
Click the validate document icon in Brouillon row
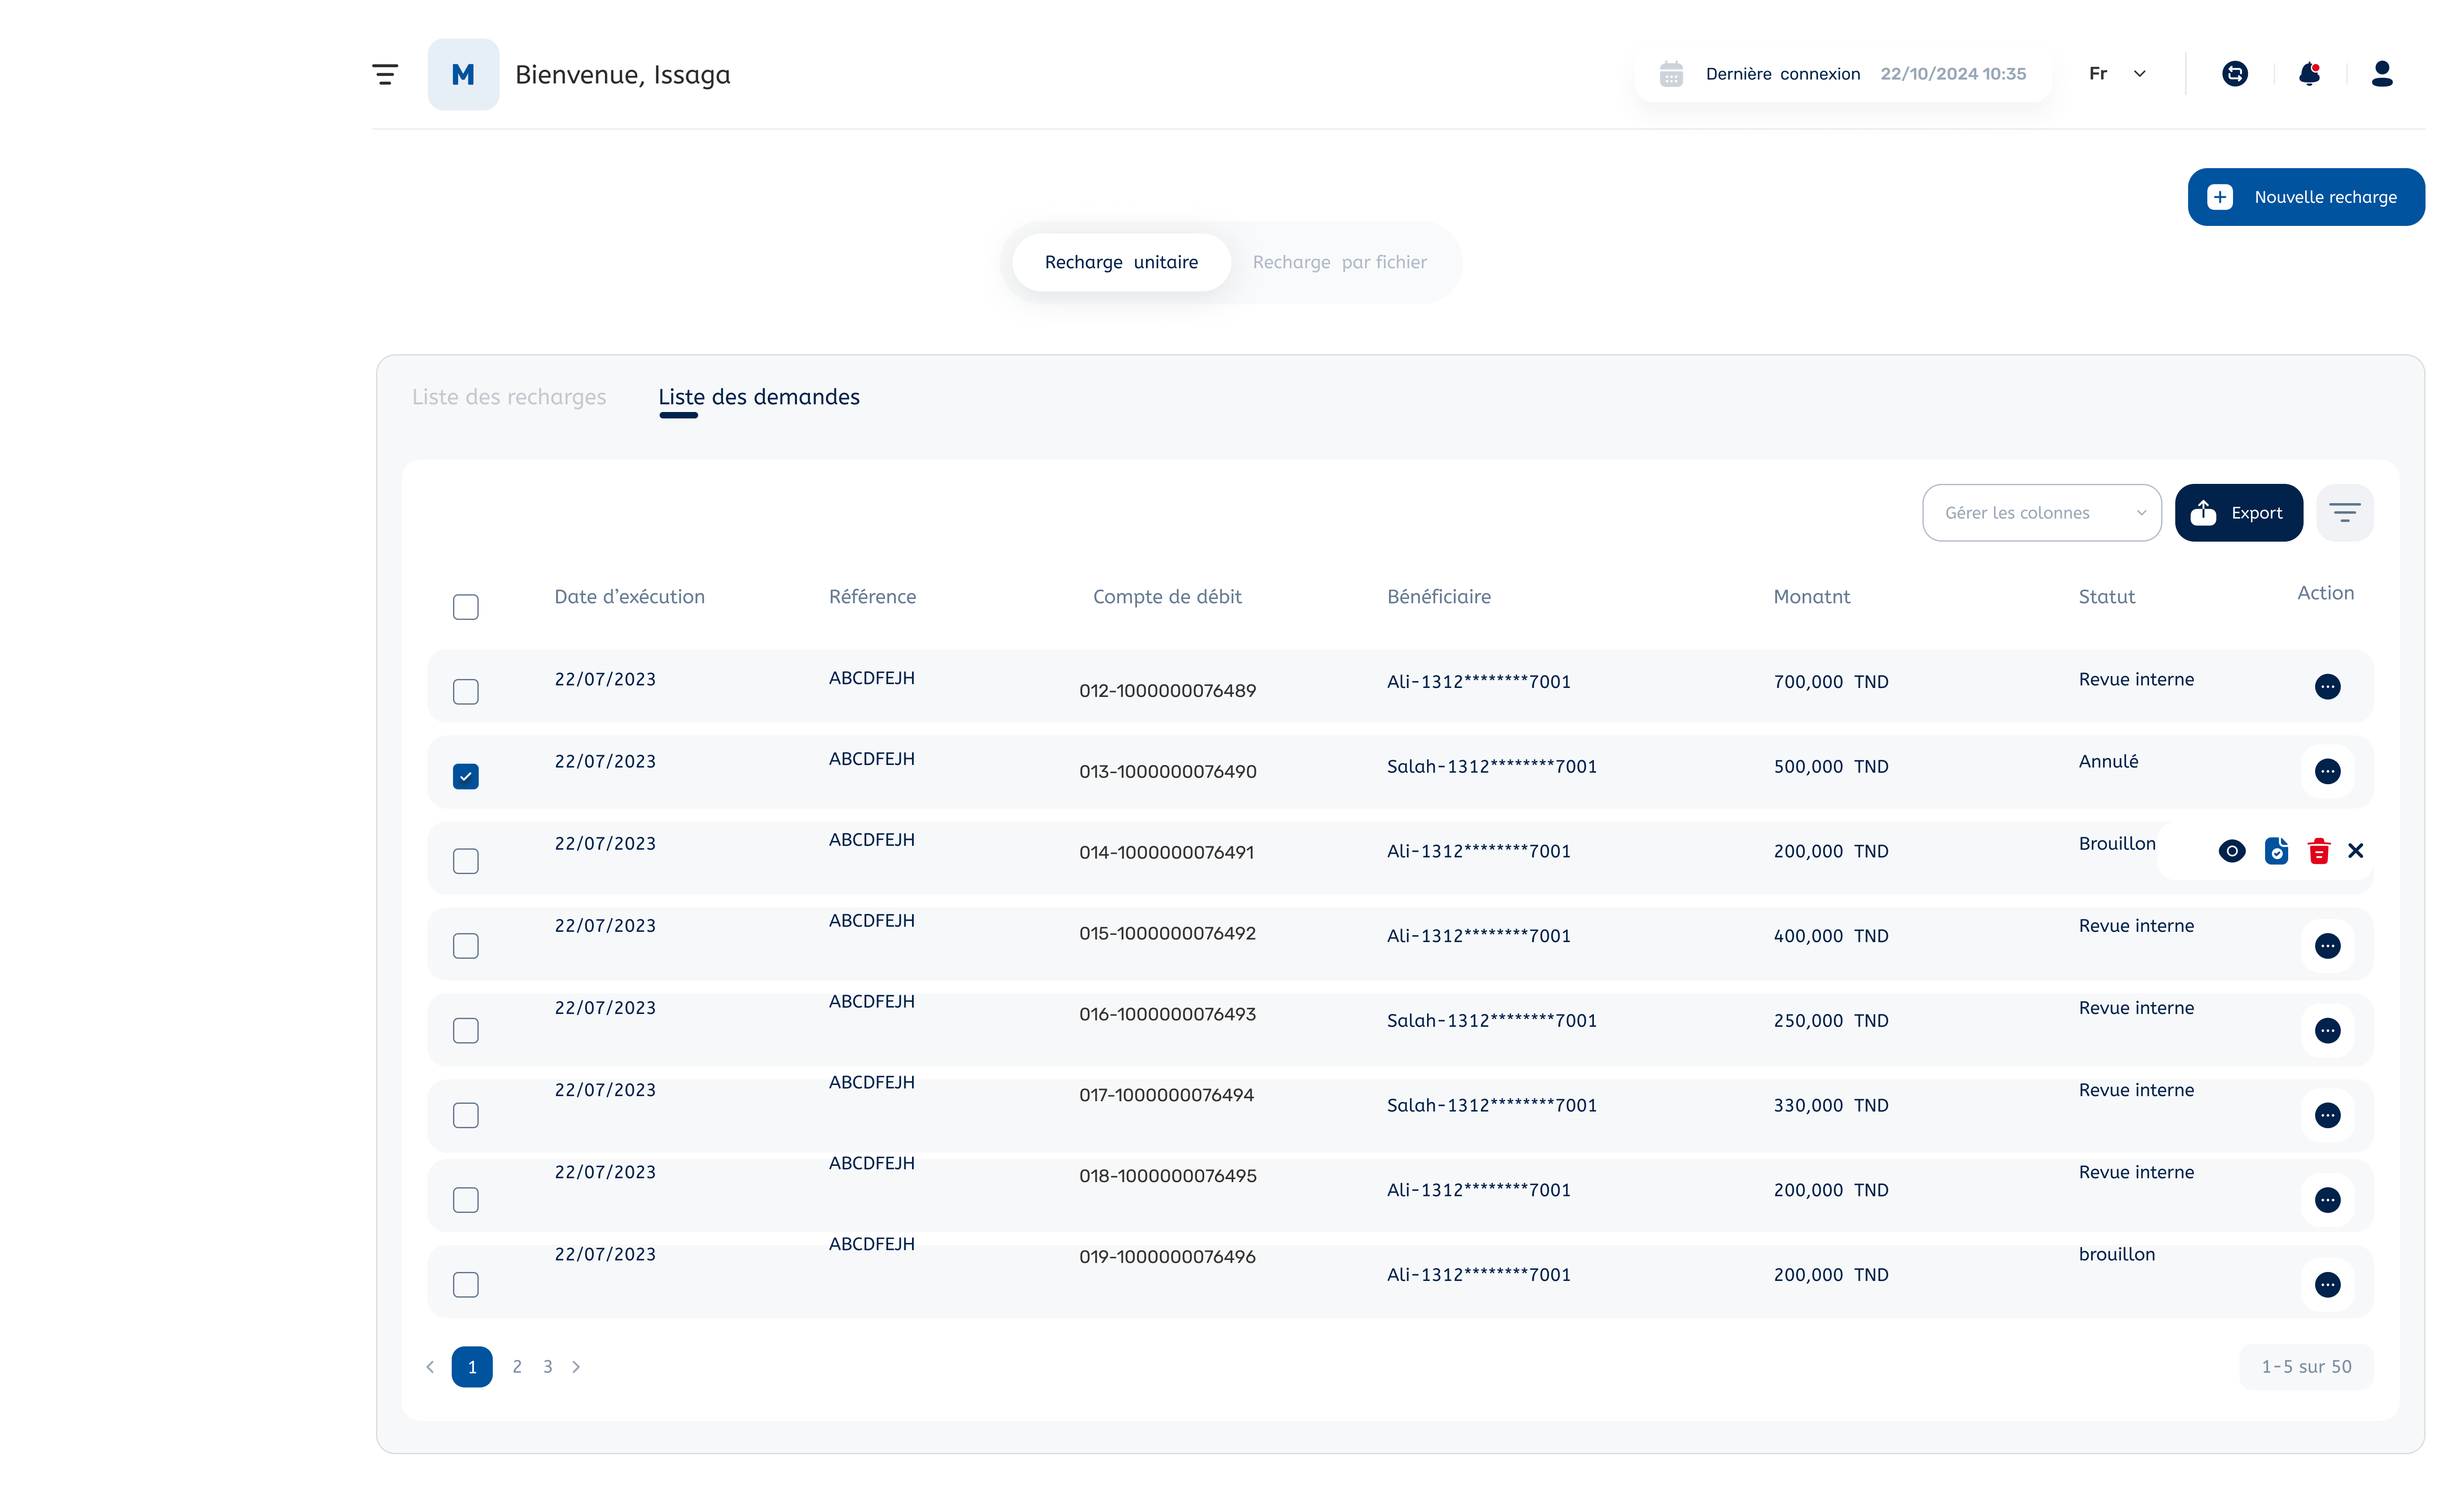point(2277,851)
